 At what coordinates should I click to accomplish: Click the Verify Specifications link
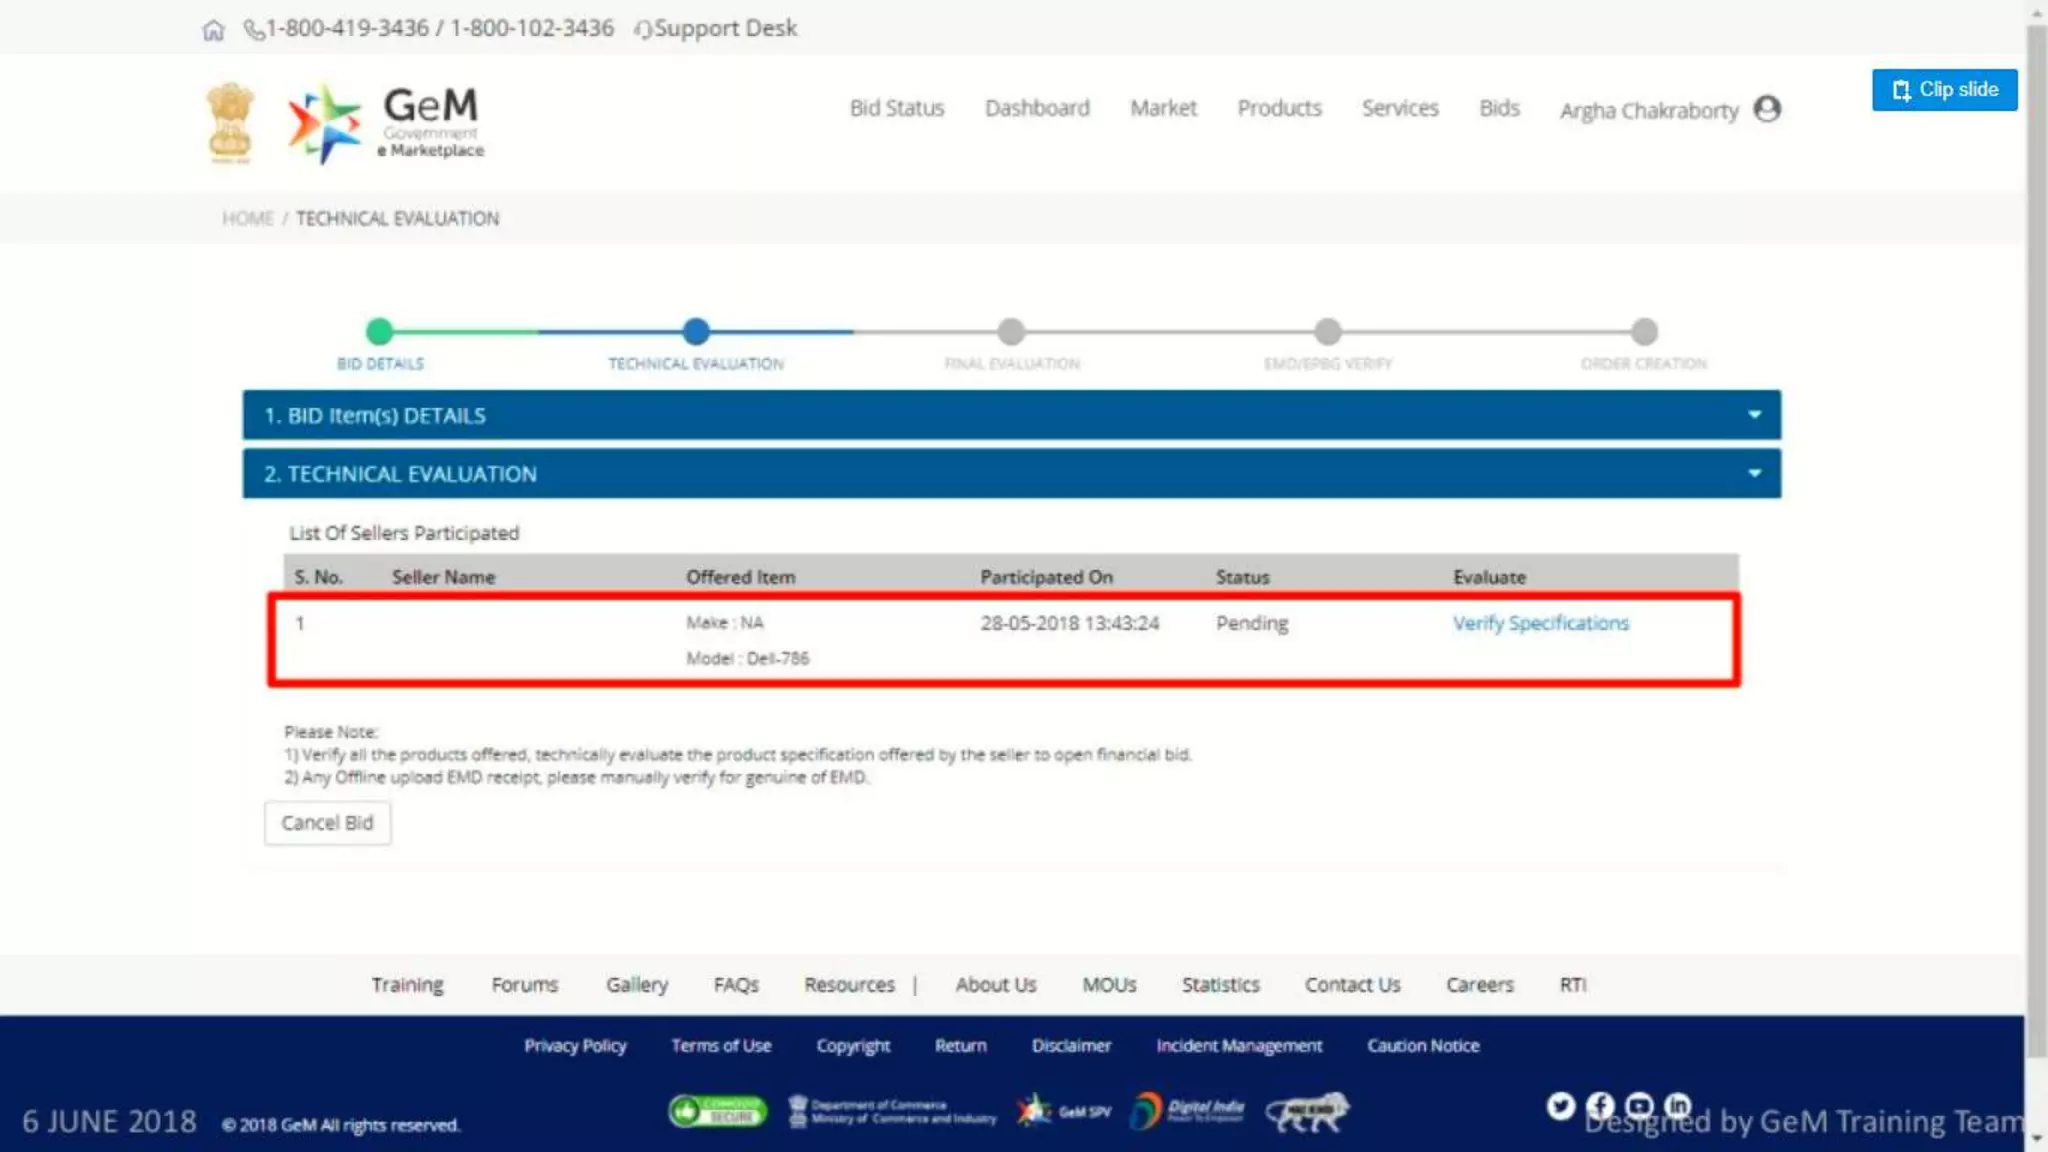(x=1540, y=623)
